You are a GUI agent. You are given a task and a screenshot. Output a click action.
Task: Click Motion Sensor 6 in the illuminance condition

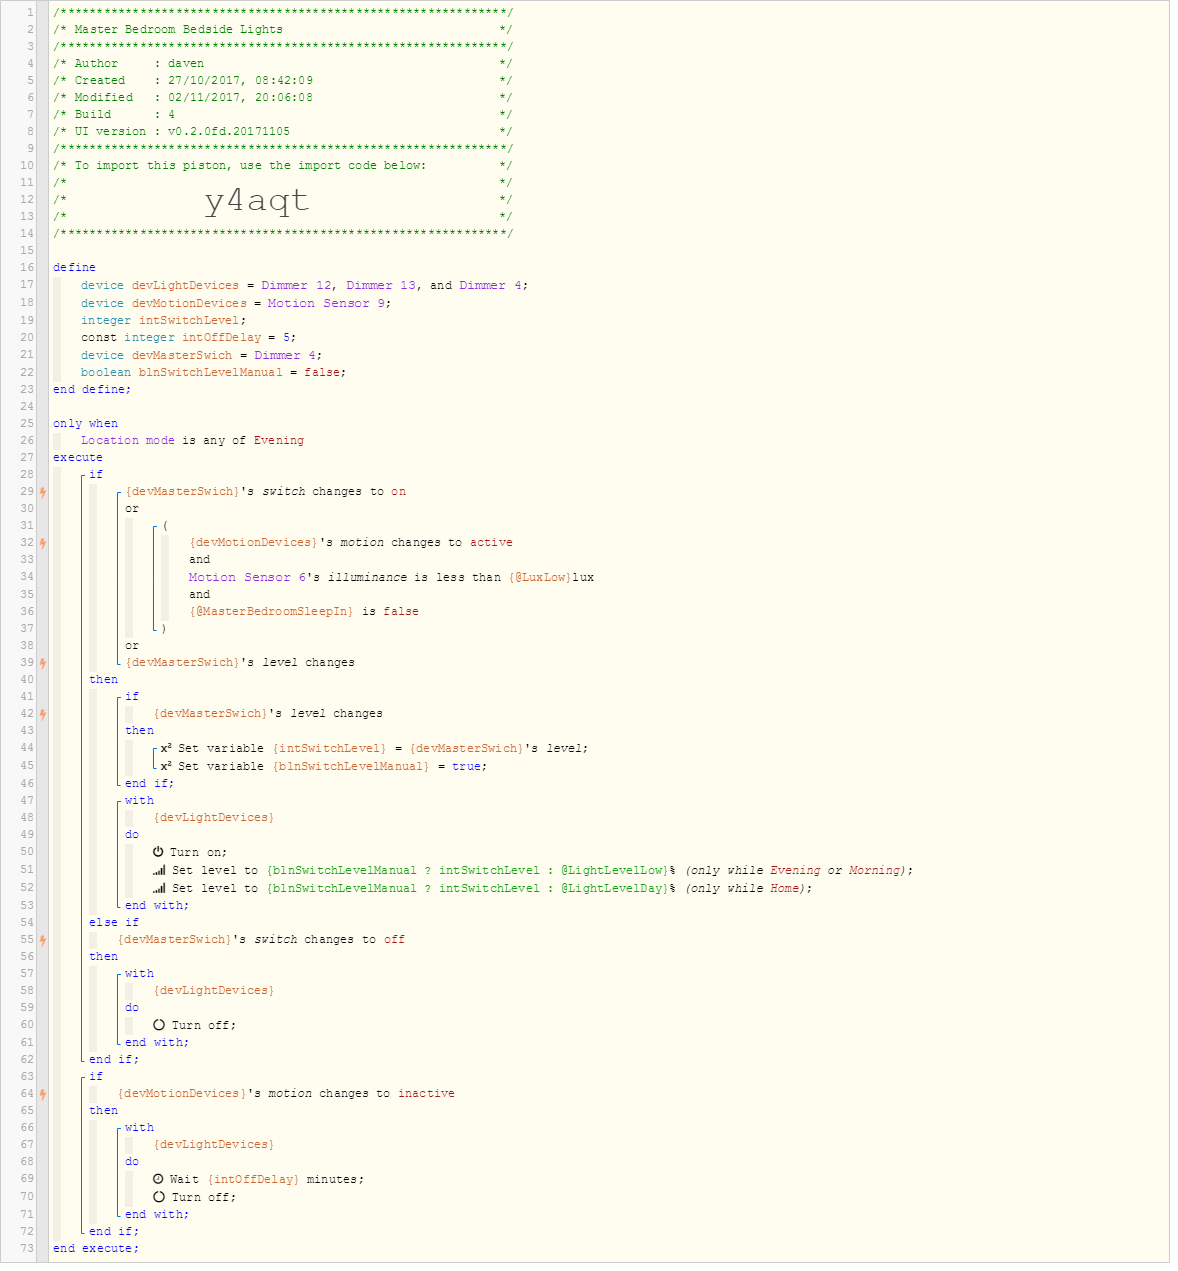click(247, 577)
